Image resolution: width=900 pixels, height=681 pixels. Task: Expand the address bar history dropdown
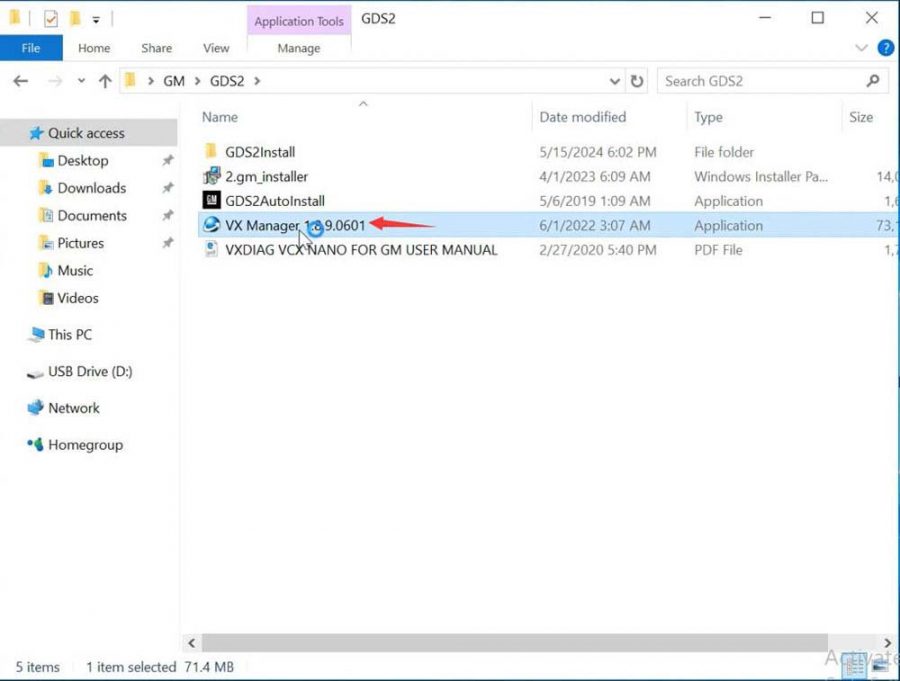(x=614, y=81)
